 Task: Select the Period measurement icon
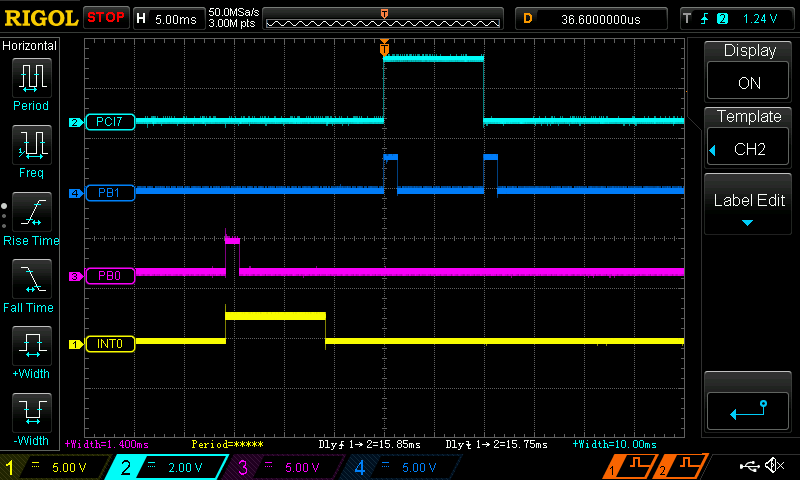(x=32, y=78)
